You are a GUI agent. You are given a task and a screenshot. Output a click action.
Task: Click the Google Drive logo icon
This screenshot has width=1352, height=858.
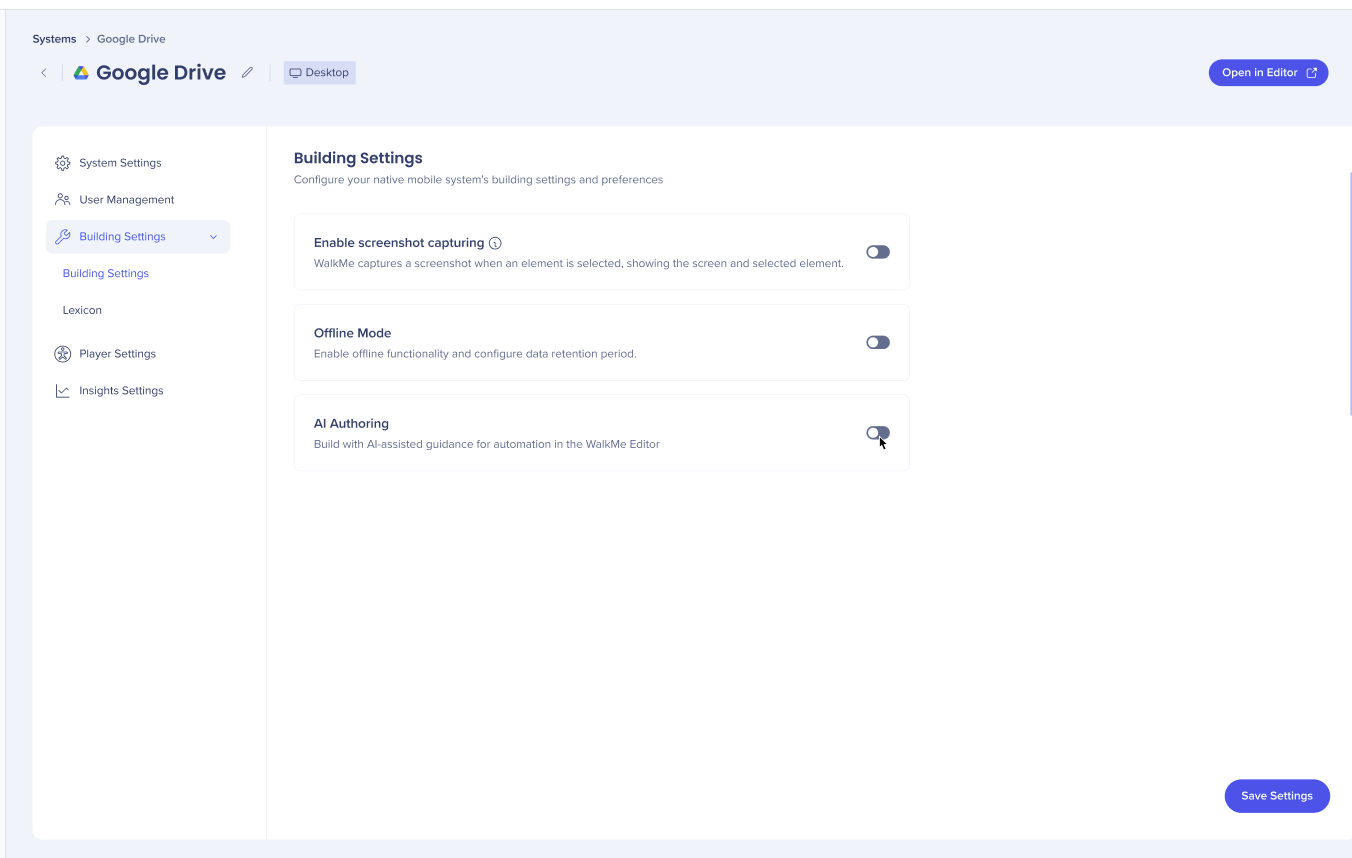(81, 73)
